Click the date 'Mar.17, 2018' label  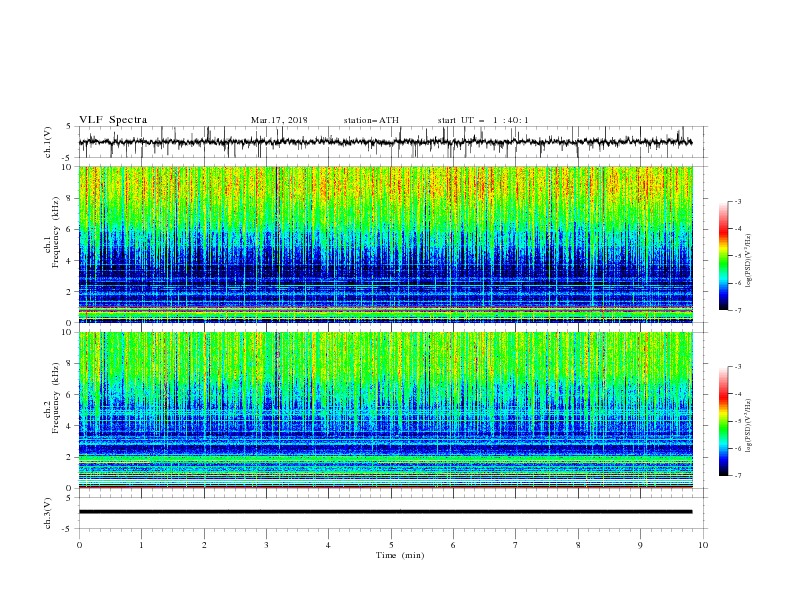point(279,120)
